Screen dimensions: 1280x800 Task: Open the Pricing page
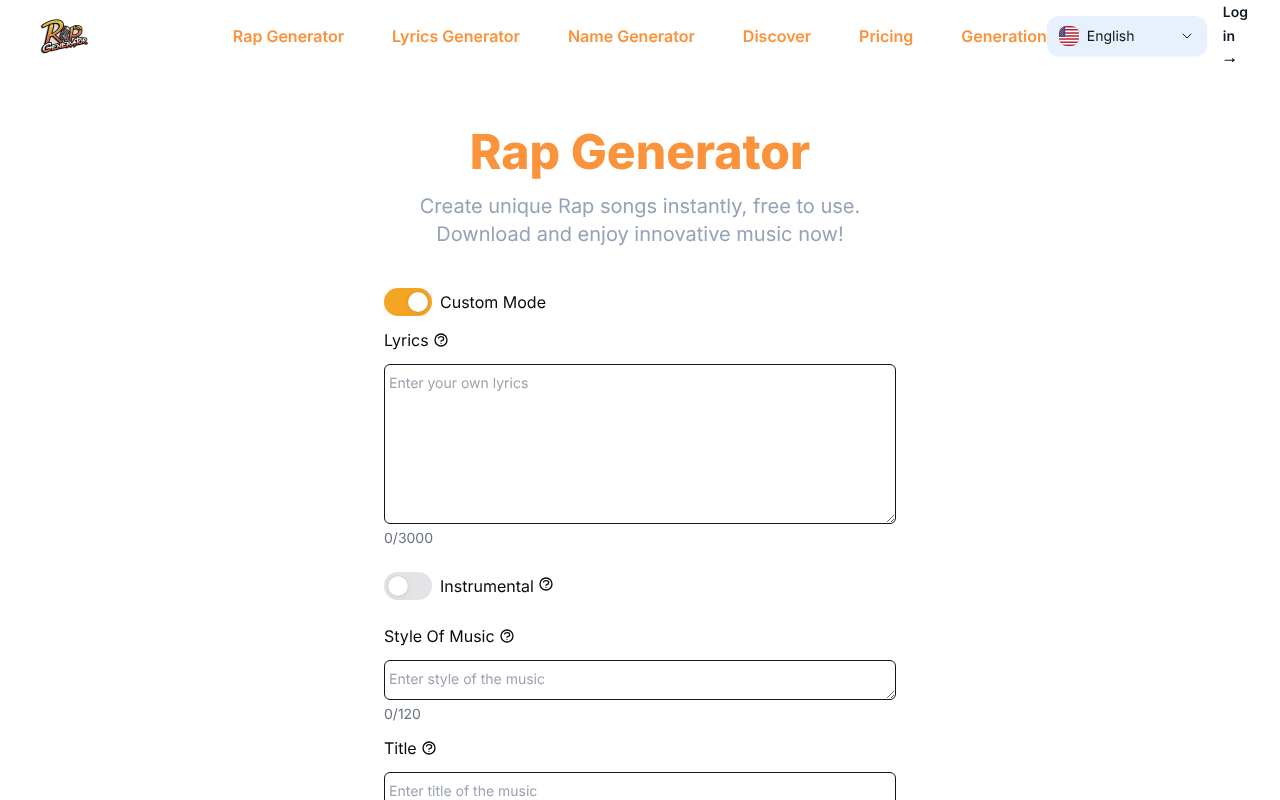pyautogui.click(x=886, y=36)
